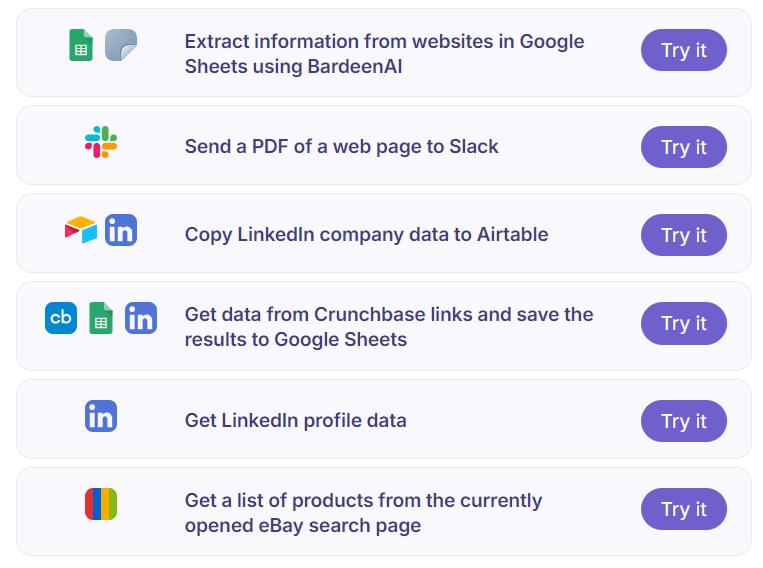The height and width of the screenshot is (568, 763).
Task: Try the Send PDF to Slack automation
Action: [684, 147]
